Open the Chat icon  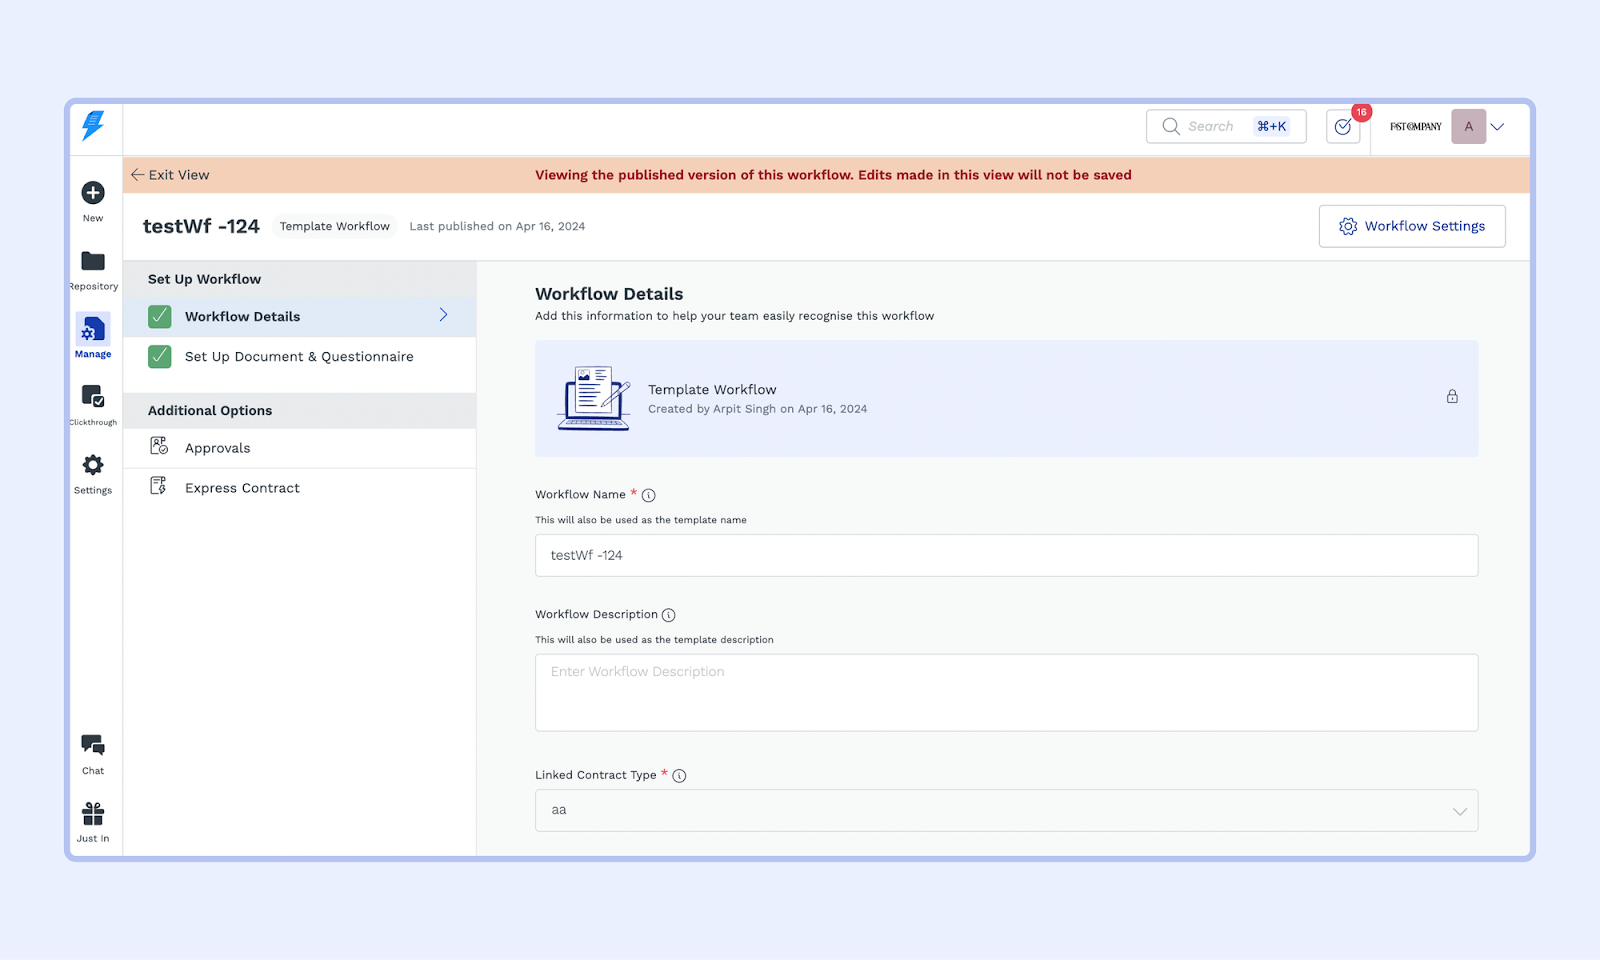click(93, 745)
